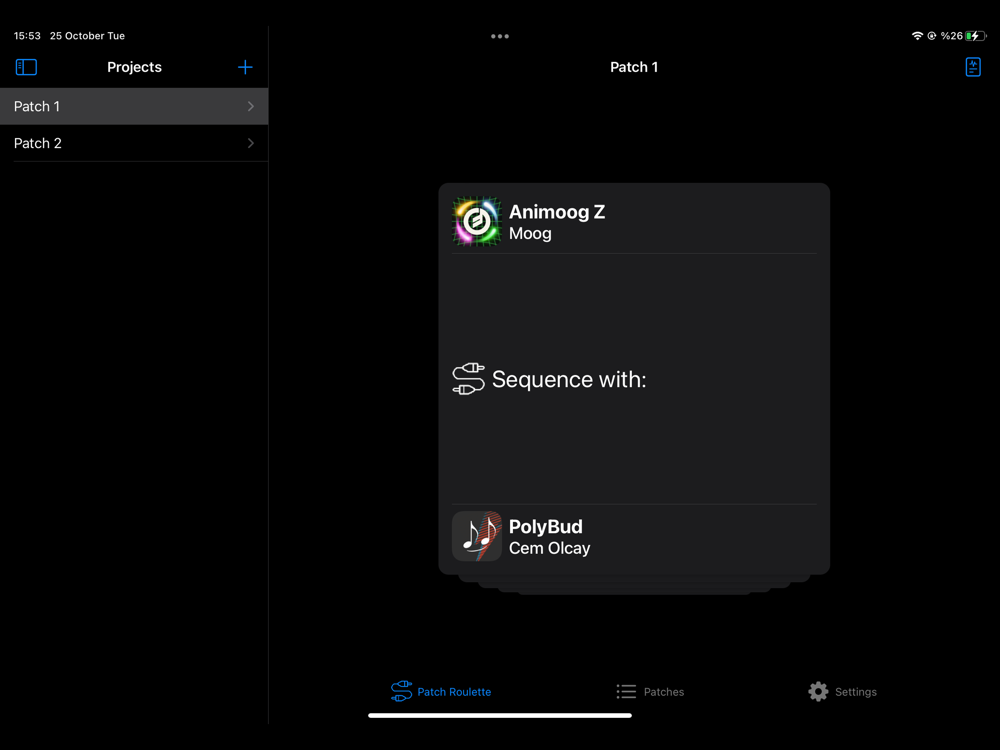The width and height of the screenshot is (1000, 750).
Task: Tap the orientation lock status icon
Action: [932, 36]
